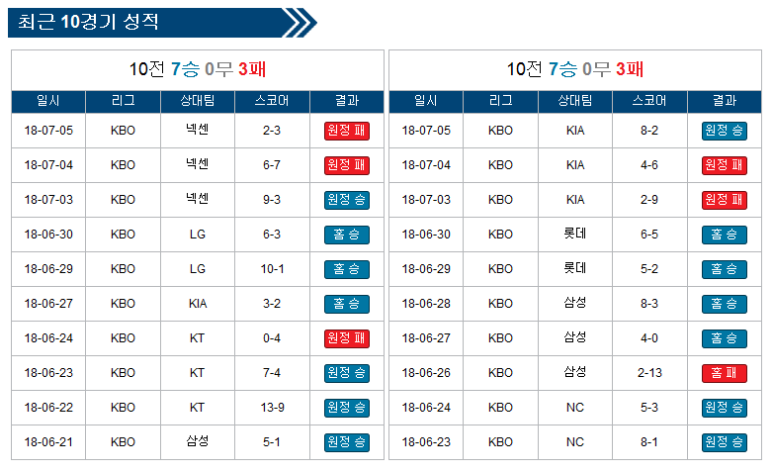Click the 원정 승 badge beside score 8-2

click(724, 131)
